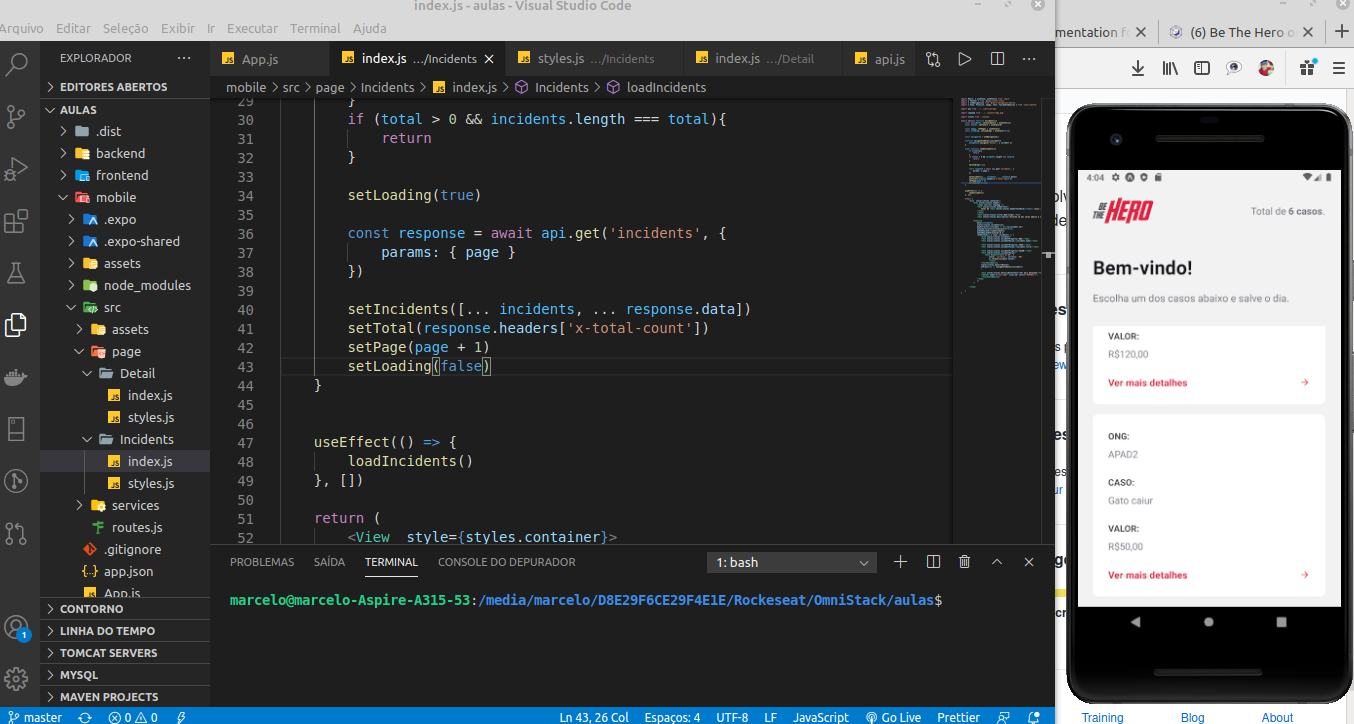Screen dimensions: 1354x724
Task: Open the Firefox library icon
Action: point(1170,68)
